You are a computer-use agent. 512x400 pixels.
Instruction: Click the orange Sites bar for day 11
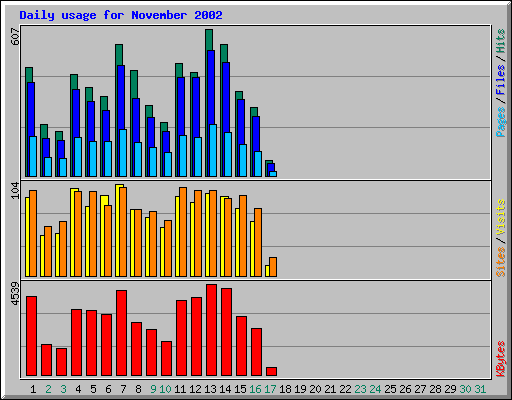183,232
